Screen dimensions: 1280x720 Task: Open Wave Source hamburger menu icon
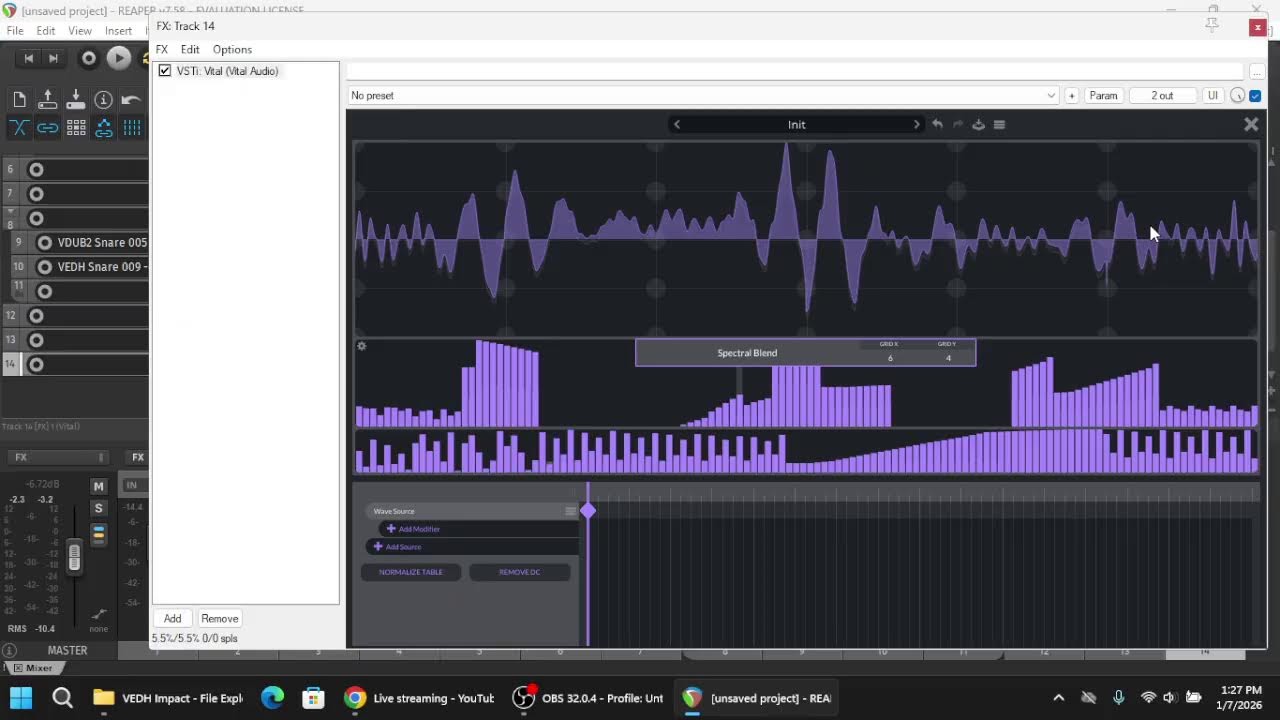(x=570, y=511)
